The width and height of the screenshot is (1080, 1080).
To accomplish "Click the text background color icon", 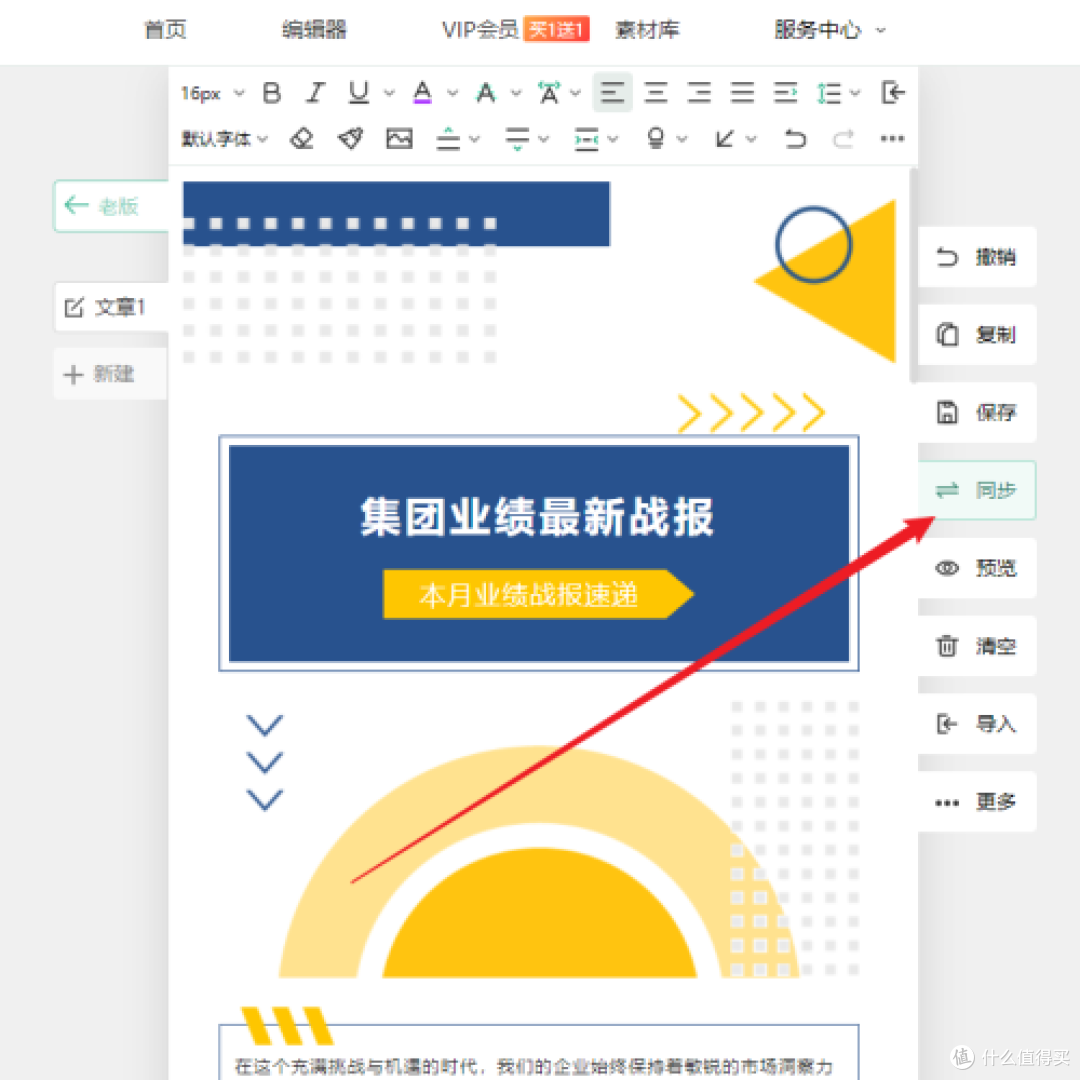I will [x=486, y=92].
